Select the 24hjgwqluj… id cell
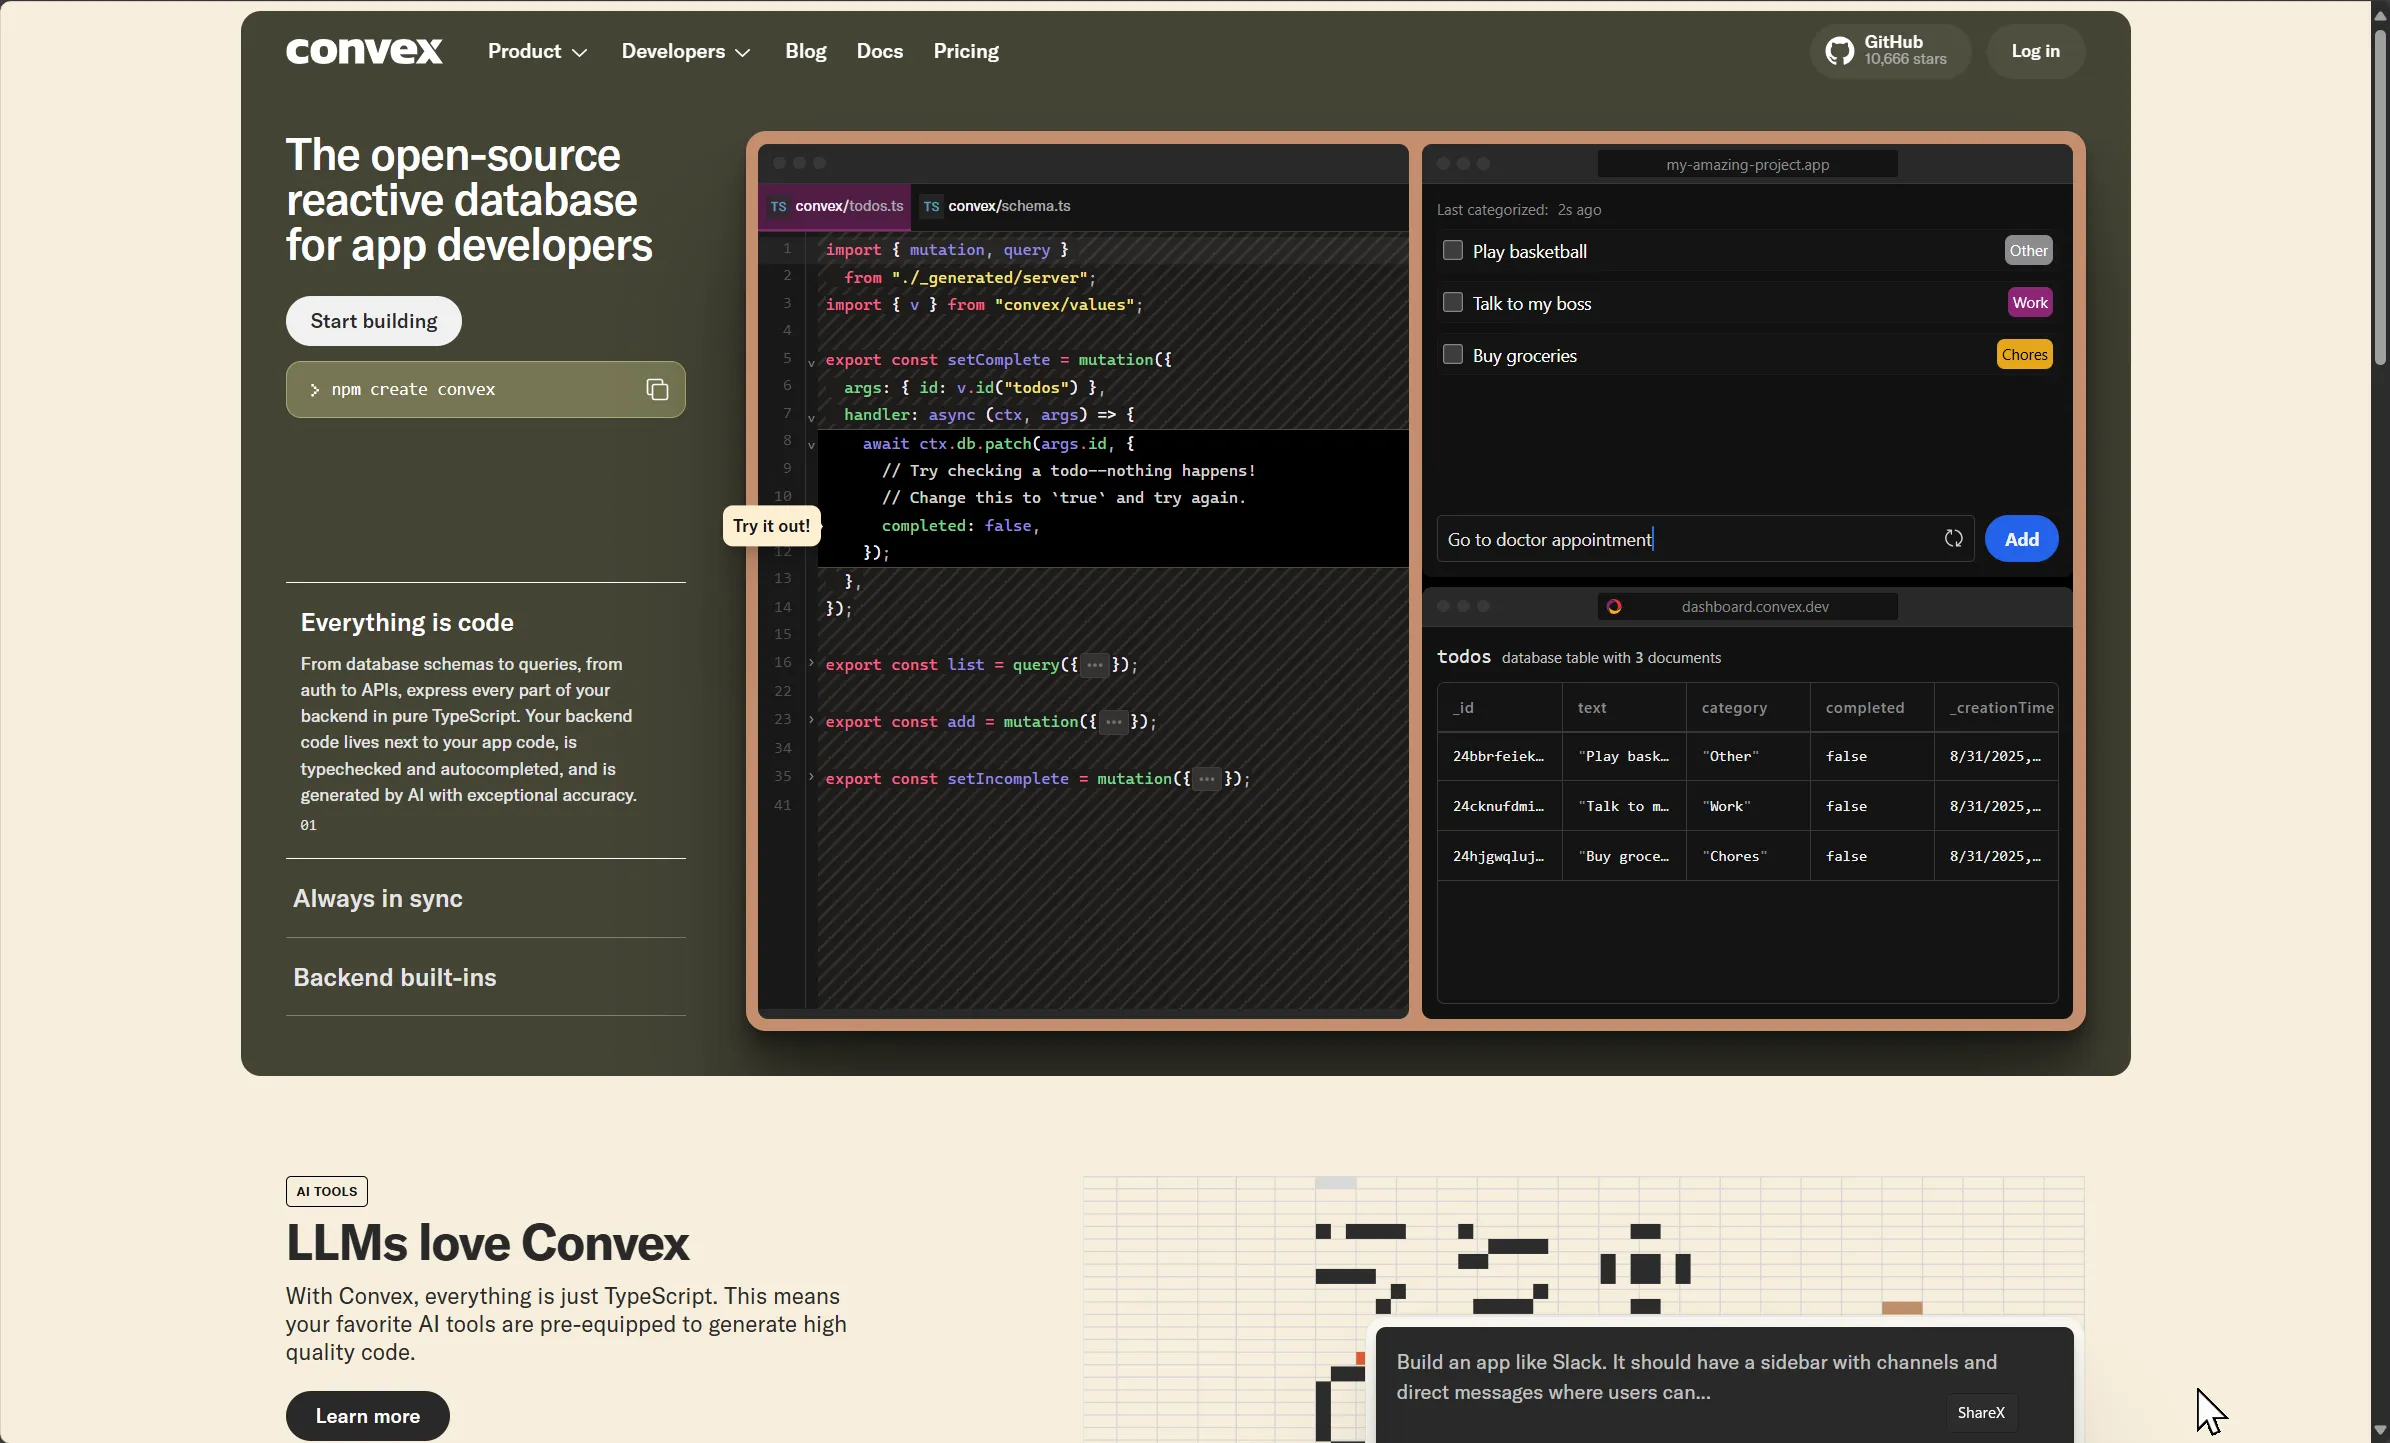Image resolution: width=2390 pixels, height=1443 pixels. (1500, 856)
